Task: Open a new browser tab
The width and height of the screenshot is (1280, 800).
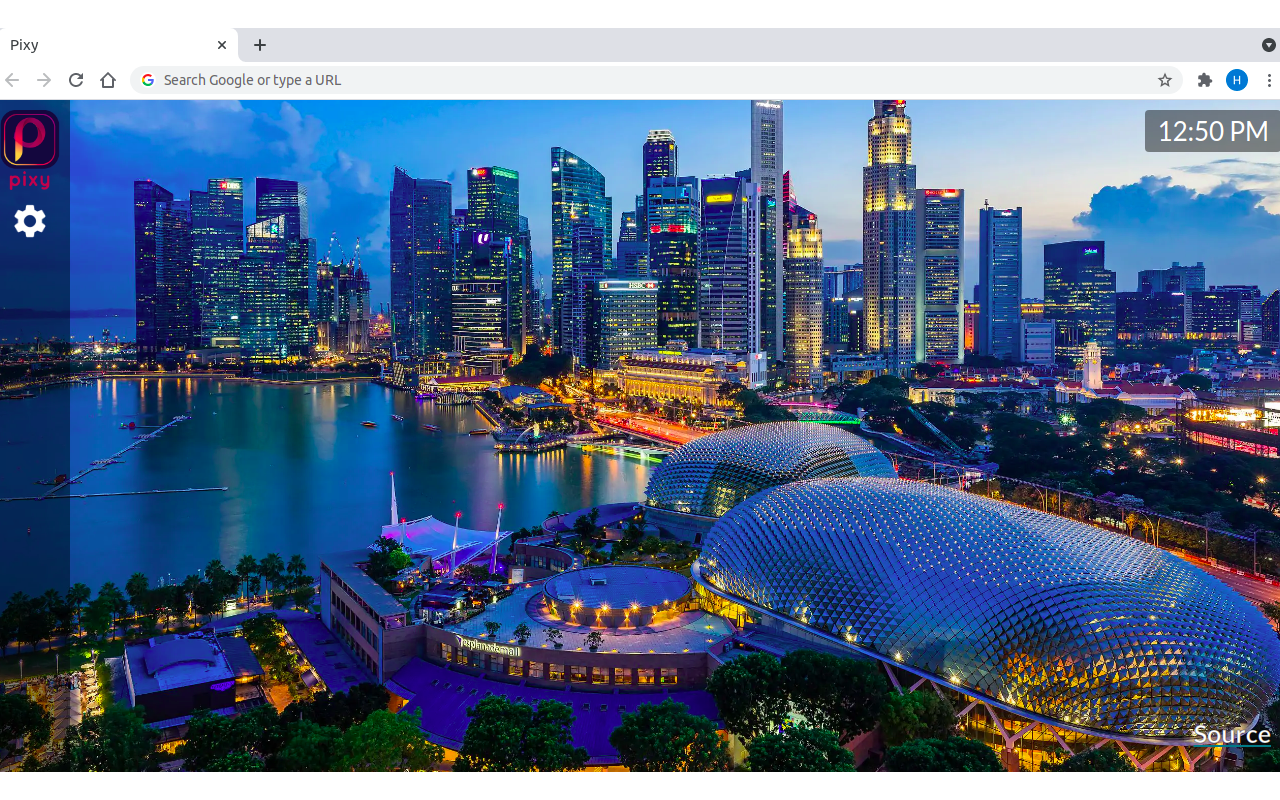Action: click(260, 45)
